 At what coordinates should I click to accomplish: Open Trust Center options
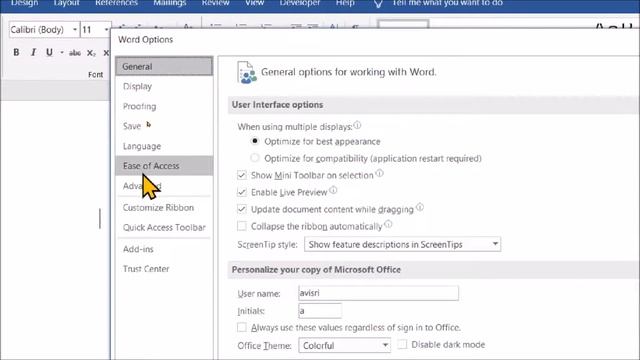click(x=164, y=269)
